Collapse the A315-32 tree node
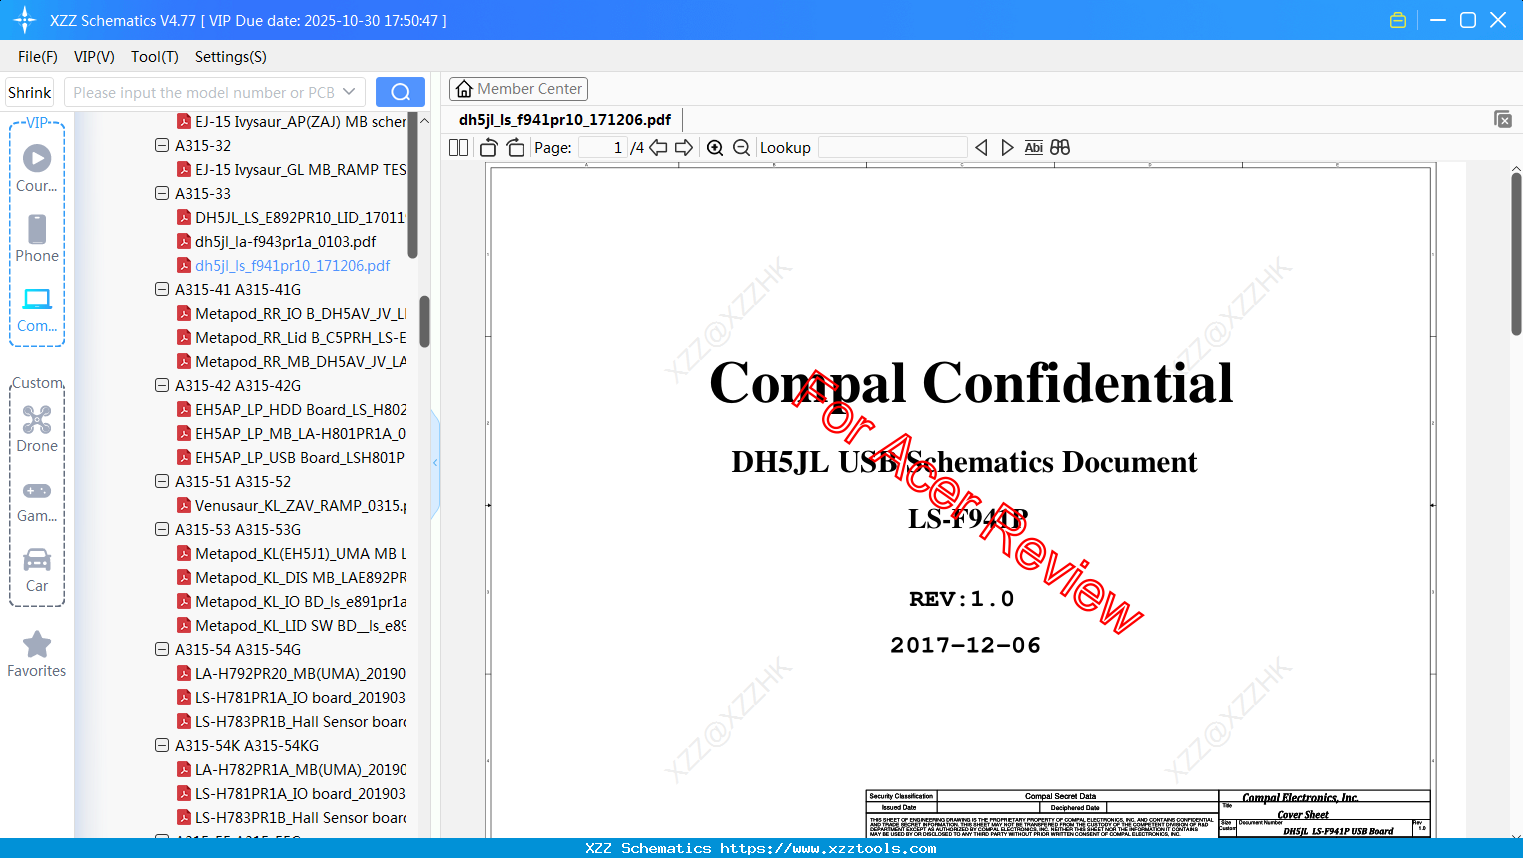 pyautogui.click(x=162, y=145)
